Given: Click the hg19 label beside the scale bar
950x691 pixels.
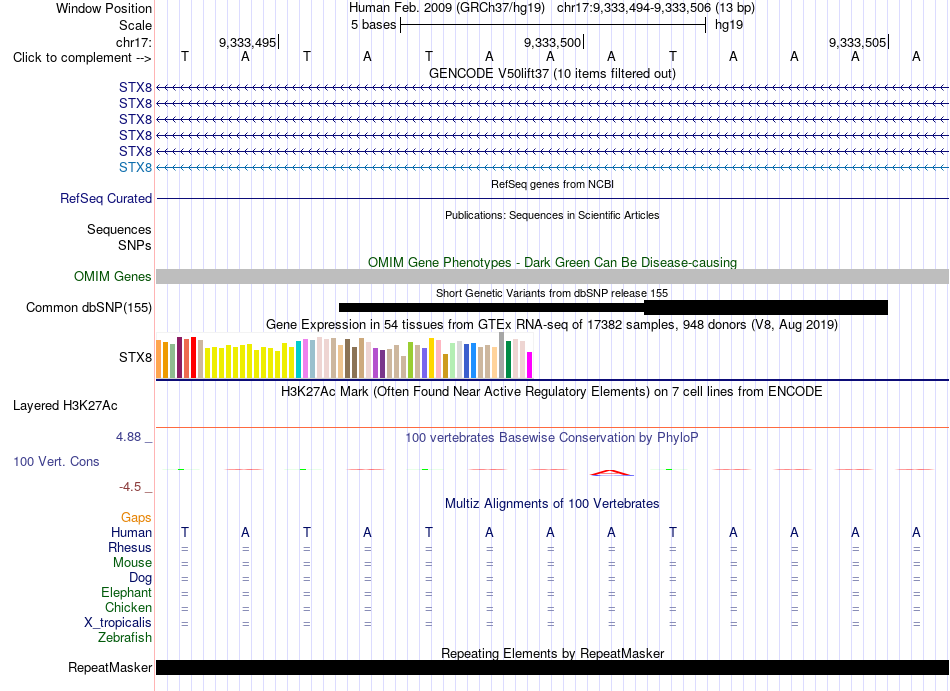Looking at the screenshot, I should pos(729,25).
